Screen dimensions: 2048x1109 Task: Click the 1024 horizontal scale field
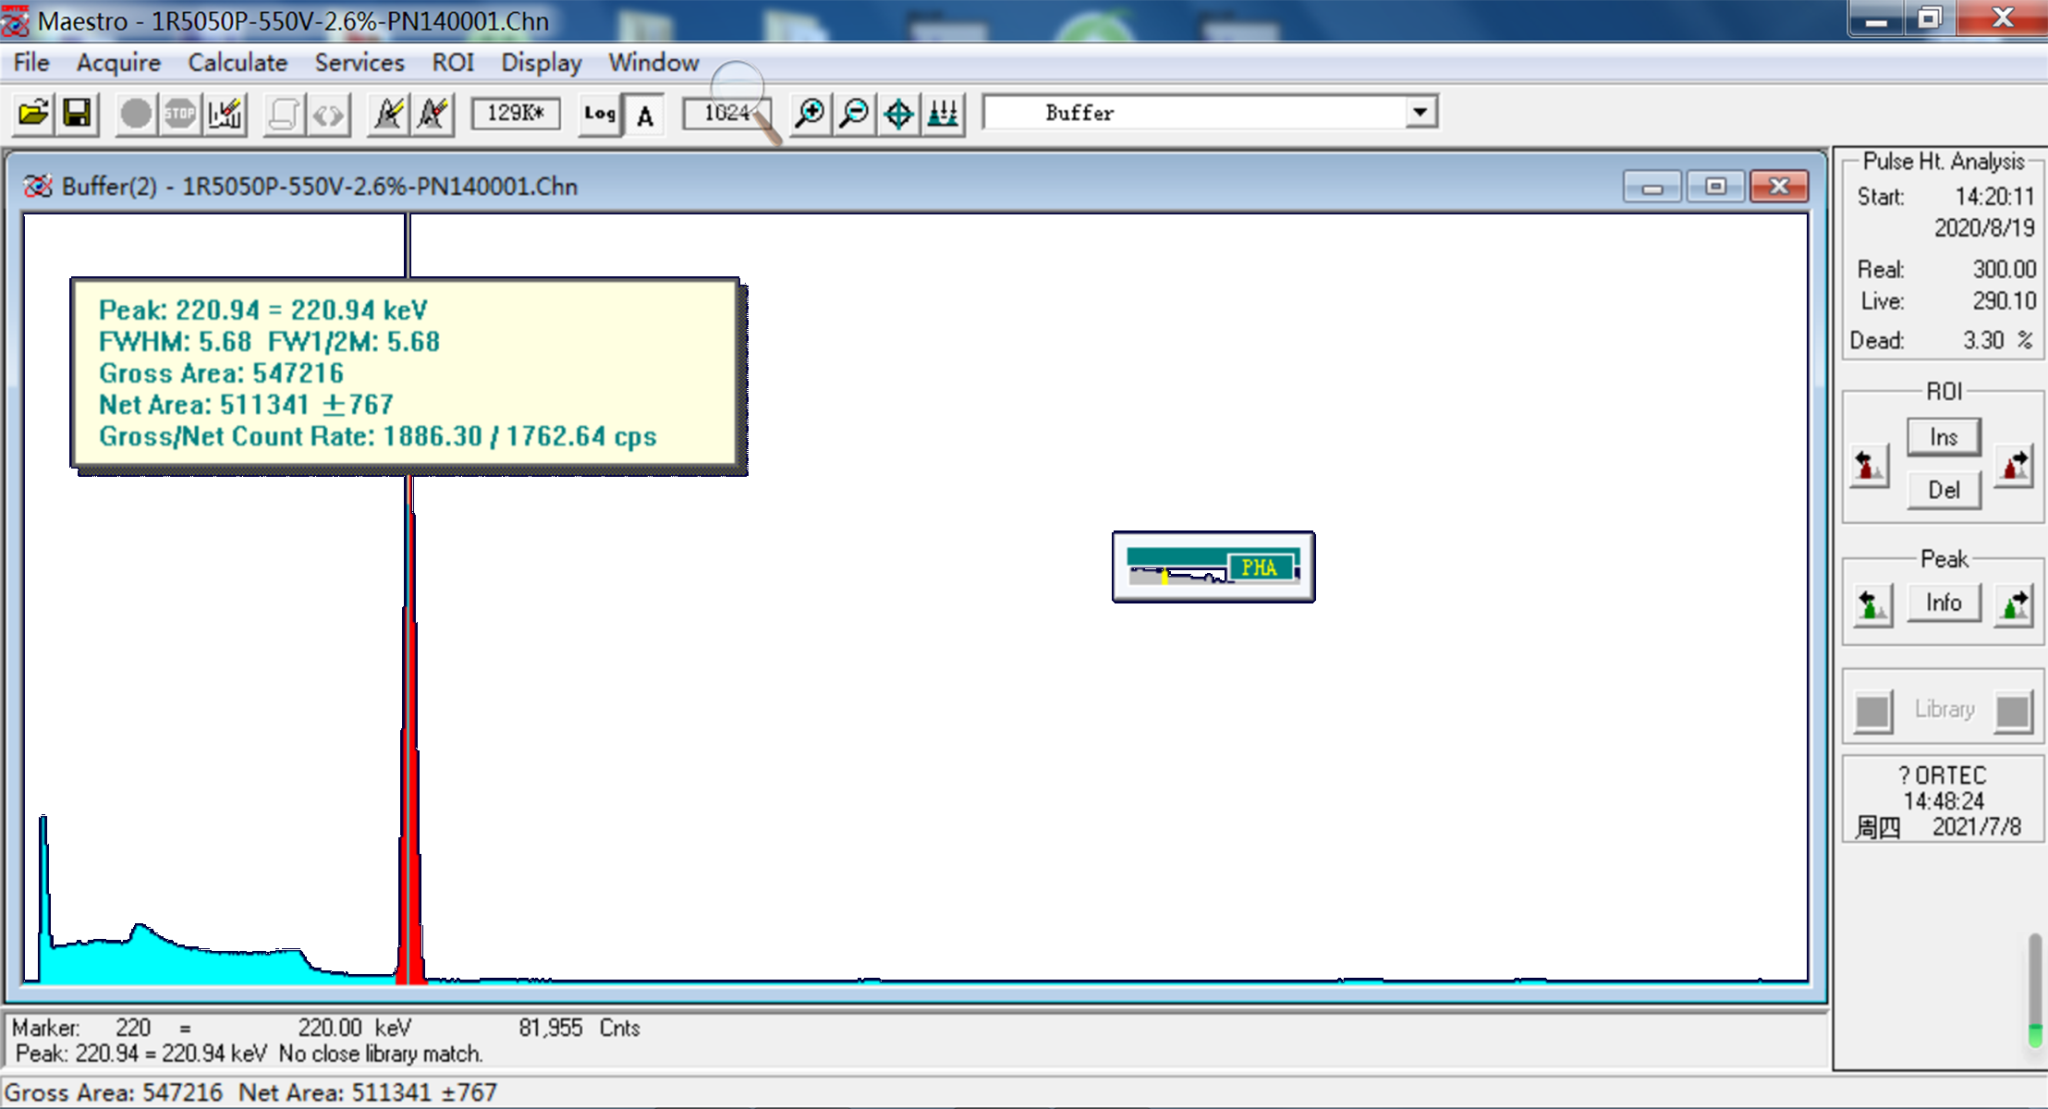726,113
